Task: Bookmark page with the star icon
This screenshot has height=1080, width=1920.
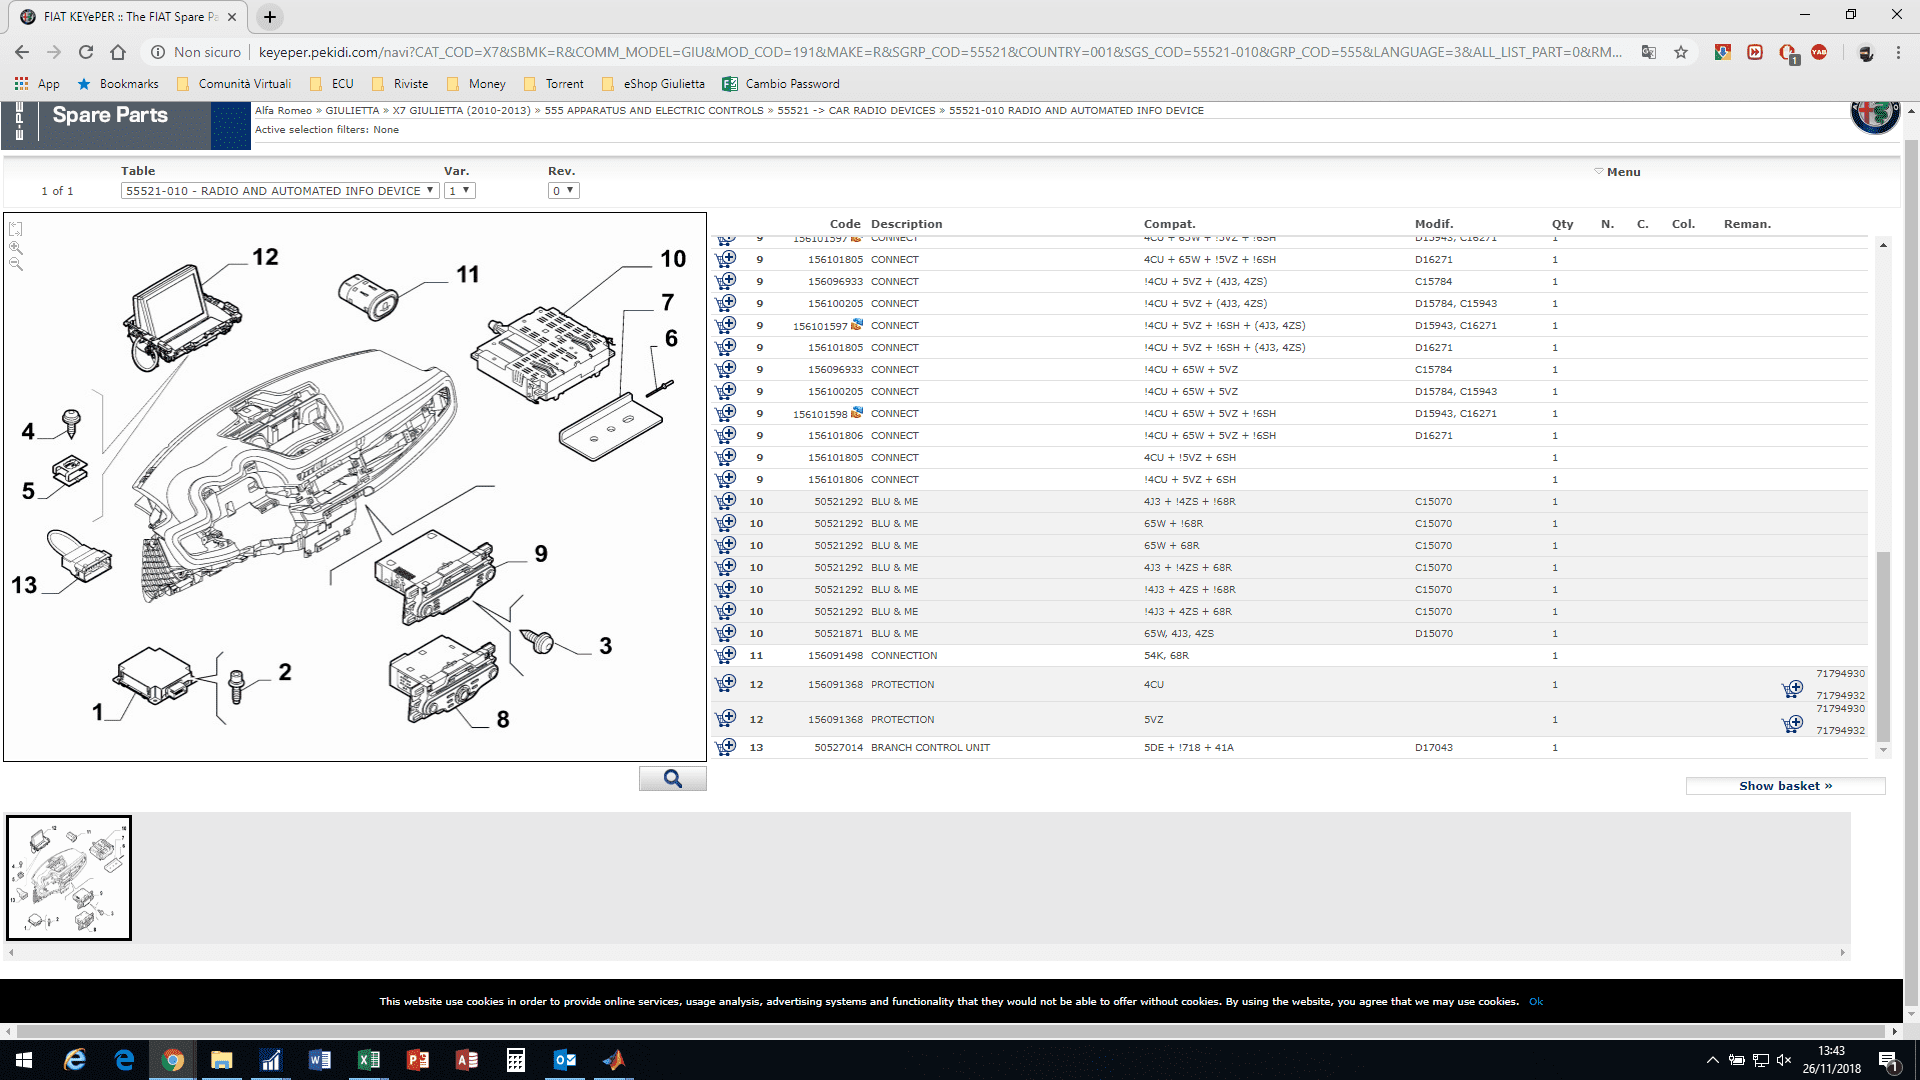Action: tap(1681, 52)
